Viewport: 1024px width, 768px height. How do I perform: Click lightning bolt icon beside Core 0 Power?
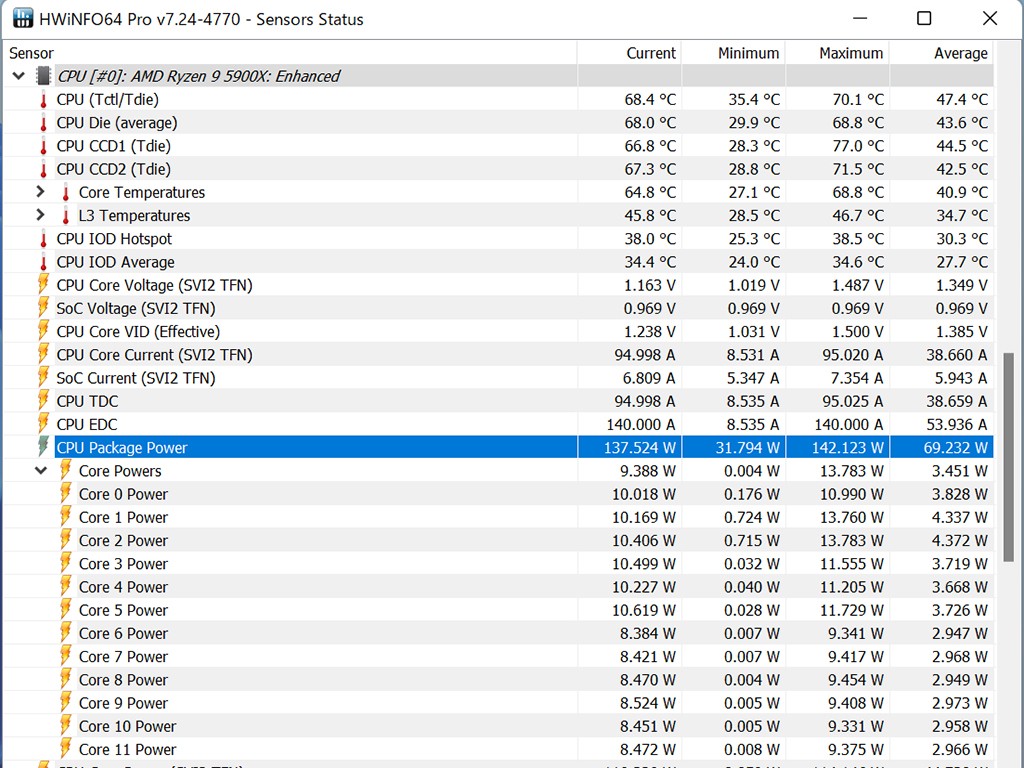tap(66, 494)
